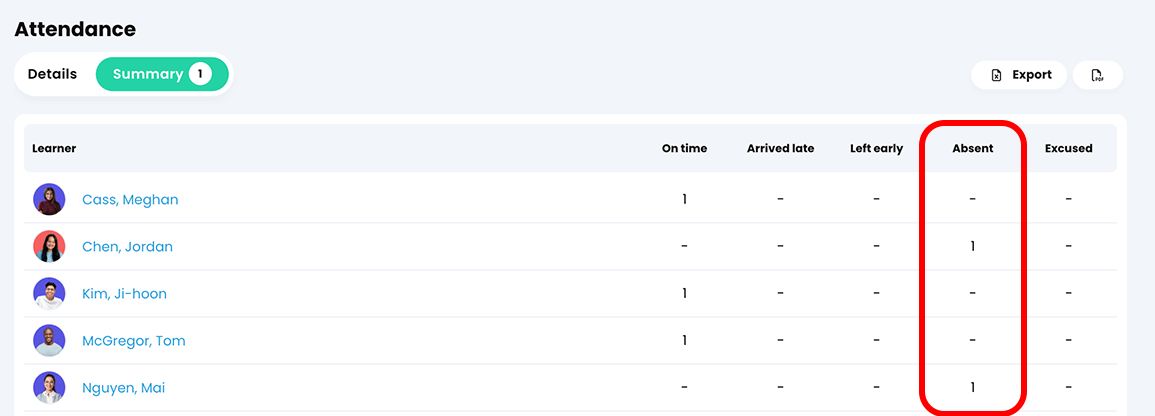This screenshot has height=416, width=1155.
Task: Click the Arrived late column header
Action: (x=780, y=148)
